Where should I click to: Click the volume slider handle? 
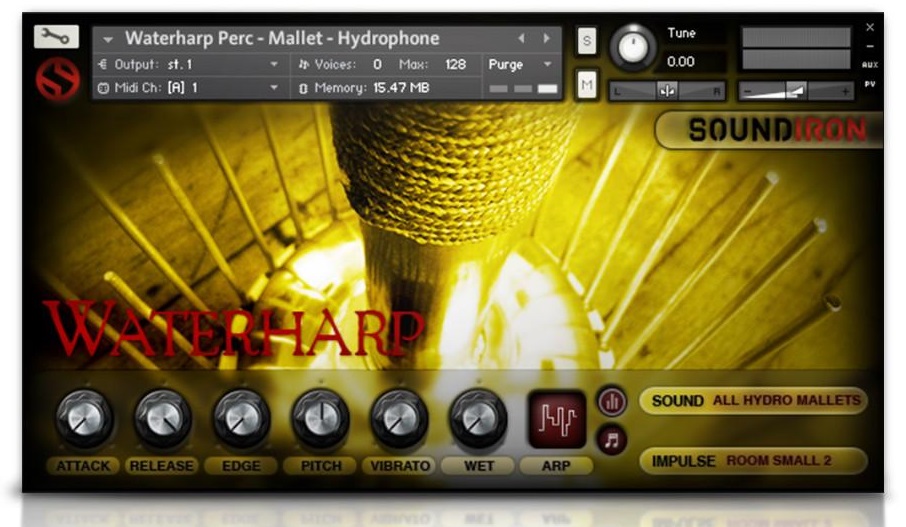click(x=796, y=91)
